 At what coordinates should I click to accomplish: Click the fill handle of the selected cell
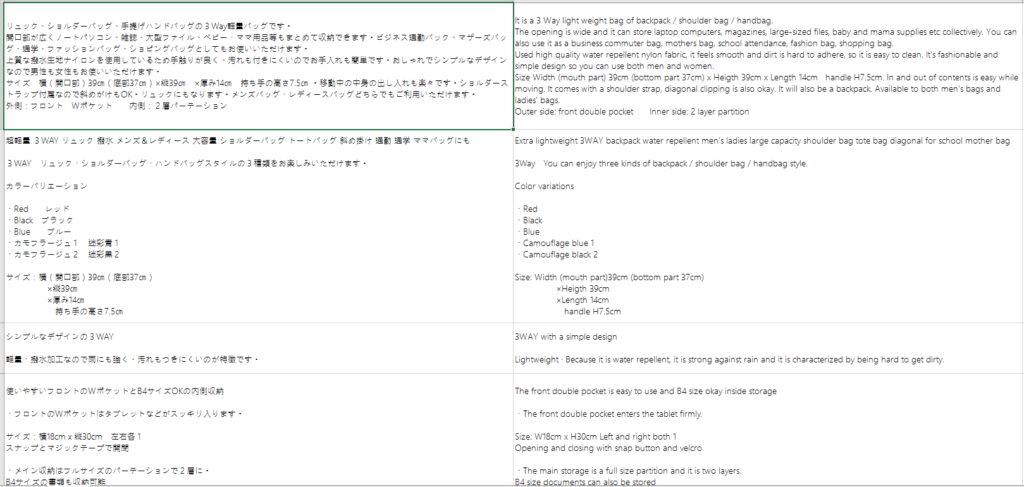coord(513,130)
